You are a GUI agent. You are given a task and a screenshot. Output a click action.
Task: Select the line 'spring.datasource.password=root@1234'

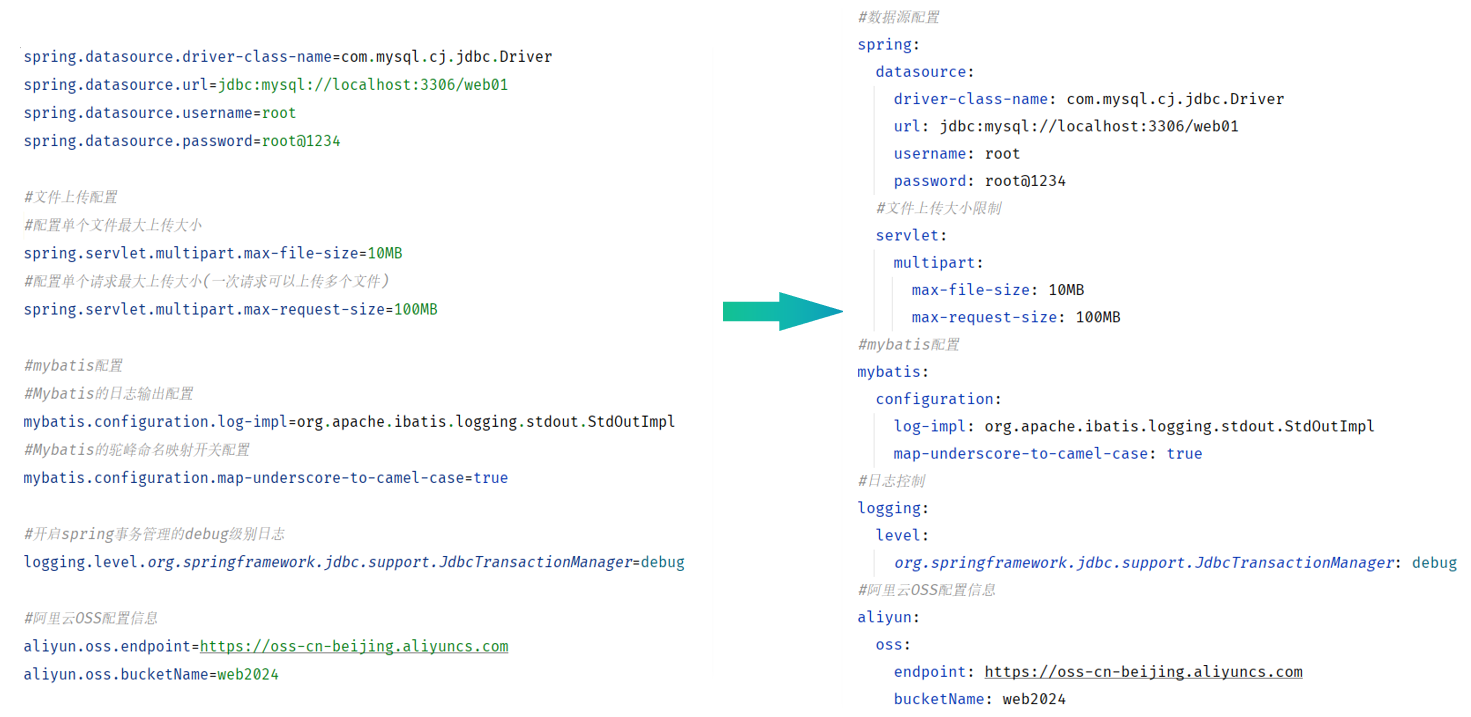coord(182,141)
